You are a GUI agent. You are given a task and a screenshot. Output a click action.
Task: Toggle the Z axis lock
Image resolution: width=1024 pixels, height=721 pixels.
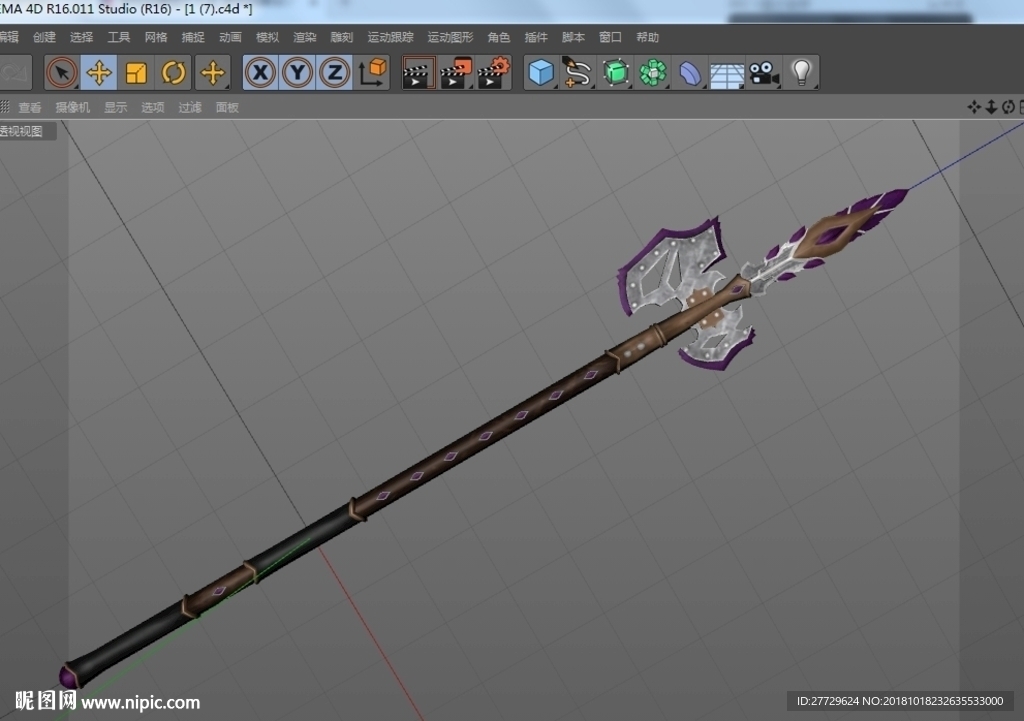click(x=335, y=72)
